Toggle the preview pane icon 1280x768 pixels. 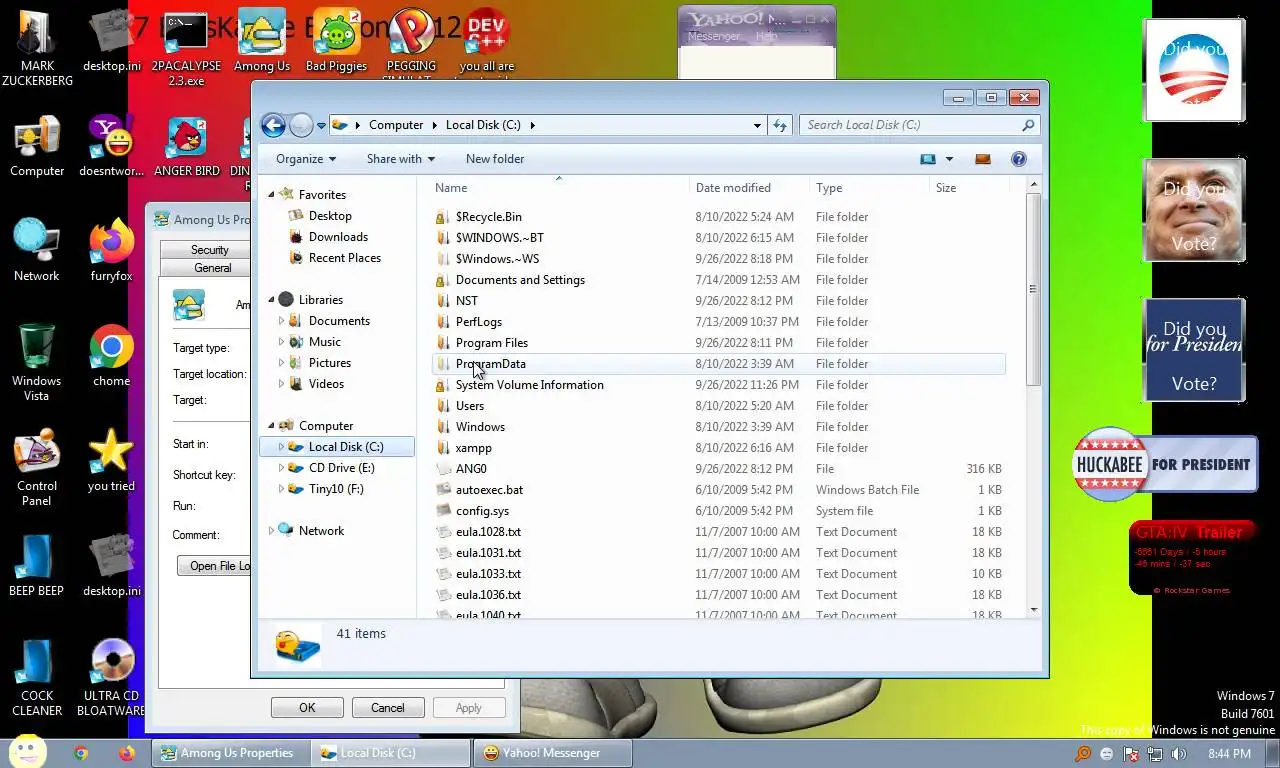point(983,159)
